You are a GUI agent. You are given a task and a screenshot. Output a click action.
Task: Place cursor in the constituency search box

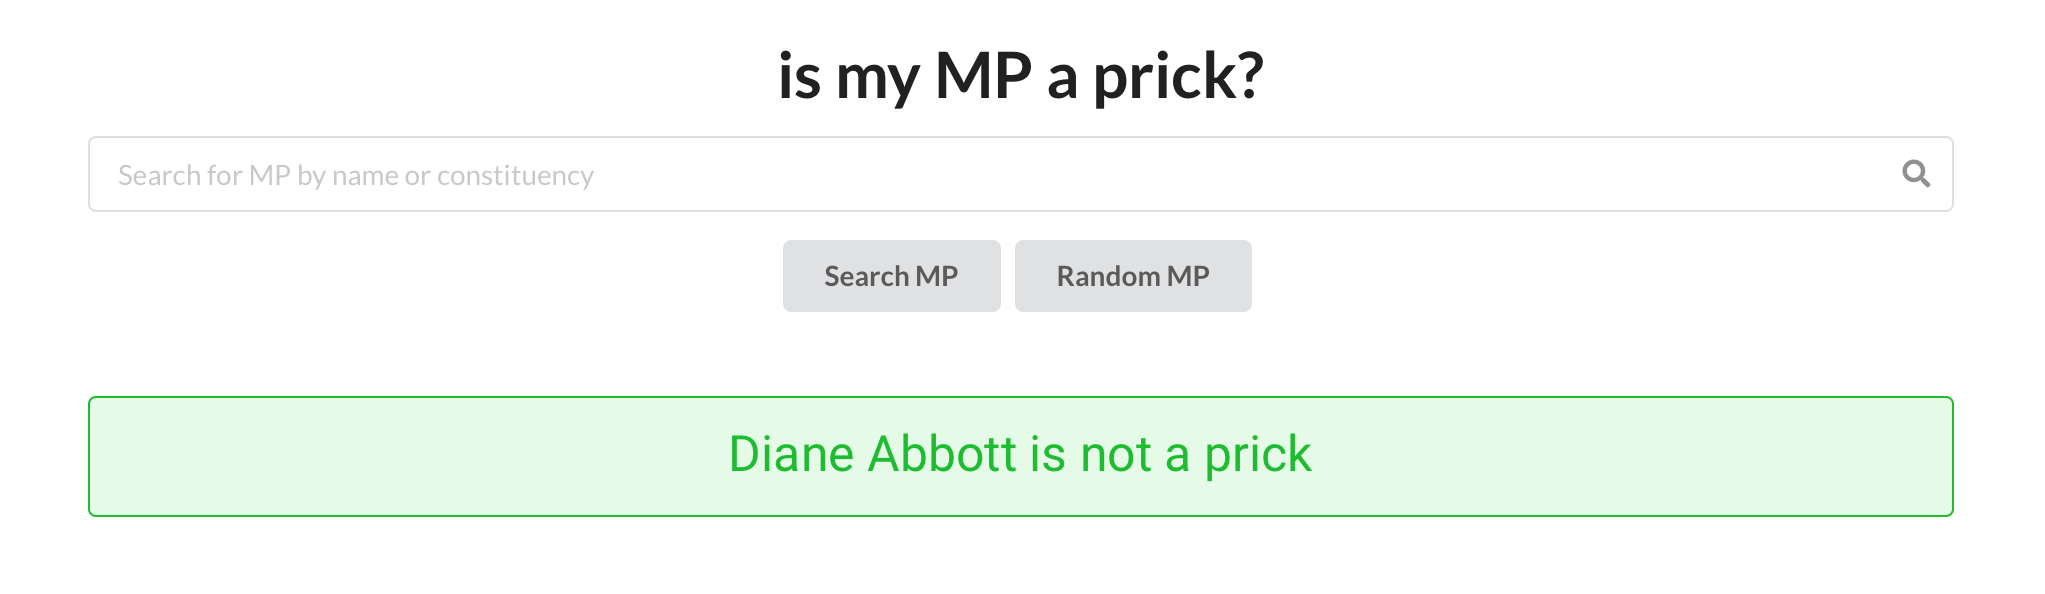[1020, 174]
